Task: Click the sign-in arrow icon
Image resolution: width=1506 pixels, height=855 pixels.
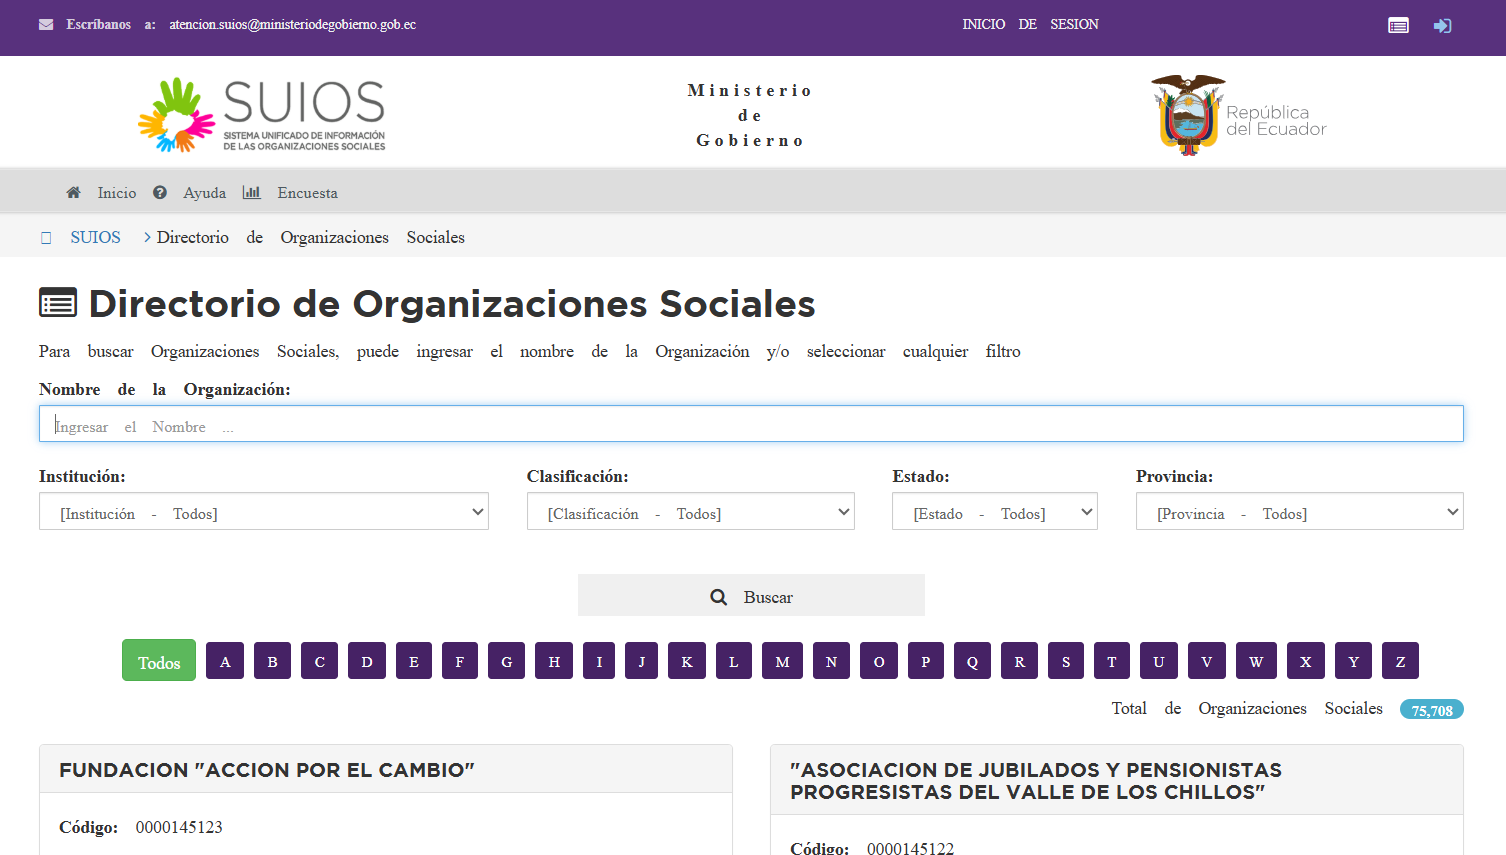Action: pyautogui.click(x=1442, y=26)
